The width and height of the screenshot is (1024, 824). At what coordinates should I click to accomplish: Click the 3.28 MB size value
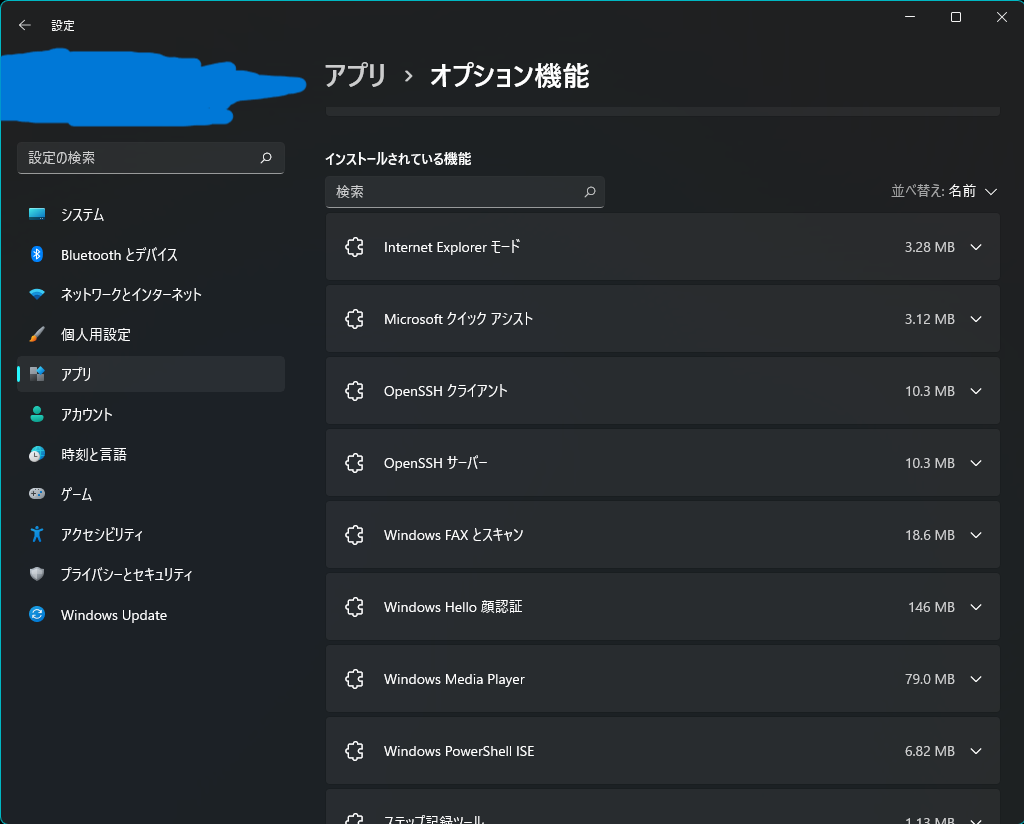(x=929, y=247)
